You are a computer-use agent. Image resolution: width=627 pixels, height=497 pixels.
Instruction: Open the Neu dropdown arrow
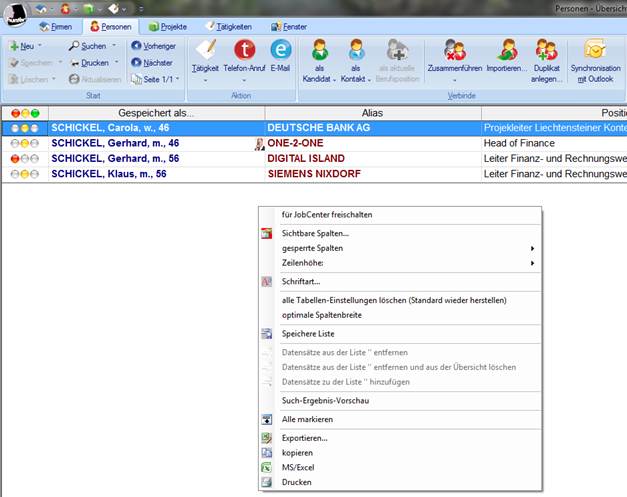44,46
